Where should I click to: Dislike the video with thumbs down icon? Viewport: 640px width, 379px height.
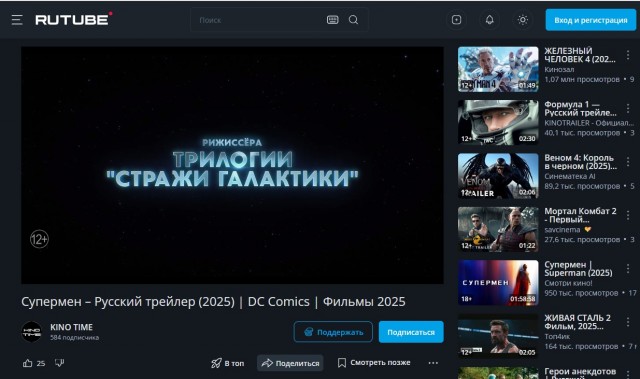[x=59, y=363]
